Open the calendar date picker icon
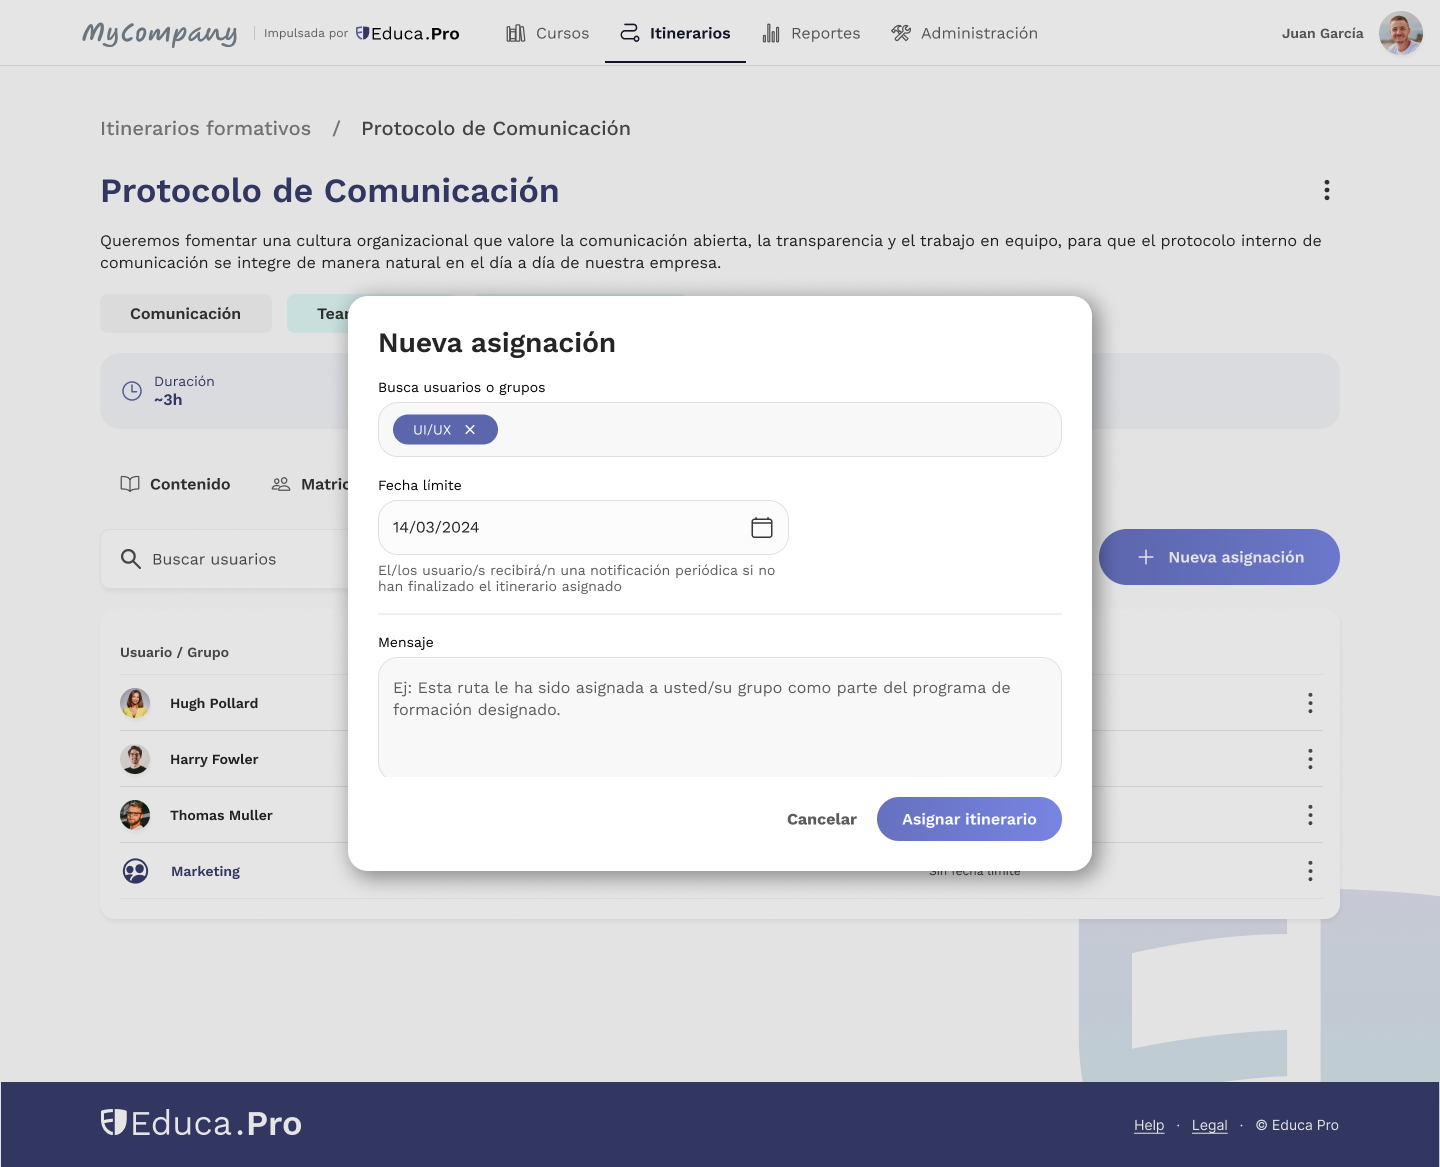 [x=761, y=528]
